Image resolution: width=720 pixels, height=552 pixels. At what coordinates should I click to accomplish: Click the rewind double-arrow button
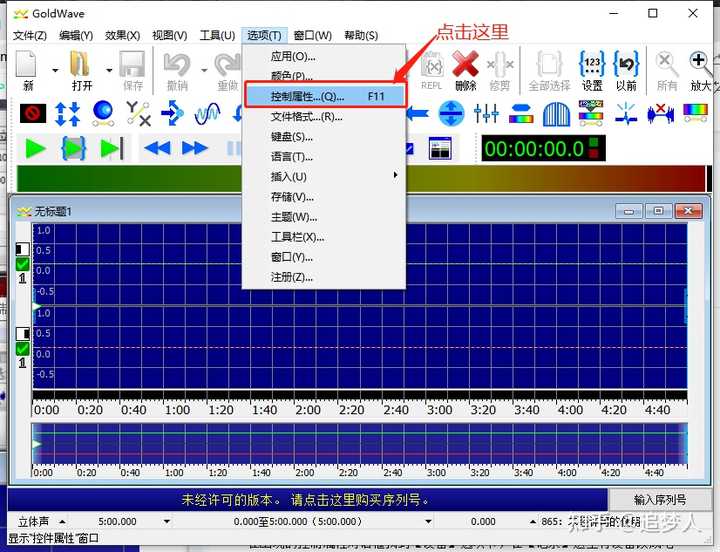(x=158, y=148)
